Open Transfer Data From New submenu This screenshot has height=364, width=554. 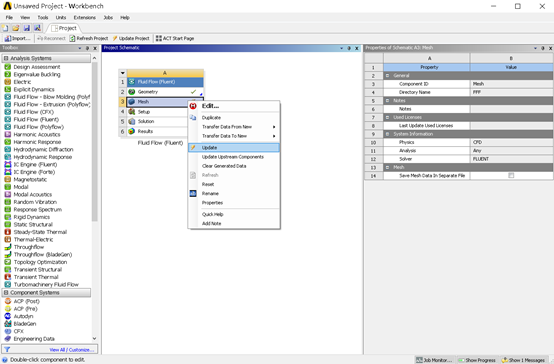click(234, 127)
